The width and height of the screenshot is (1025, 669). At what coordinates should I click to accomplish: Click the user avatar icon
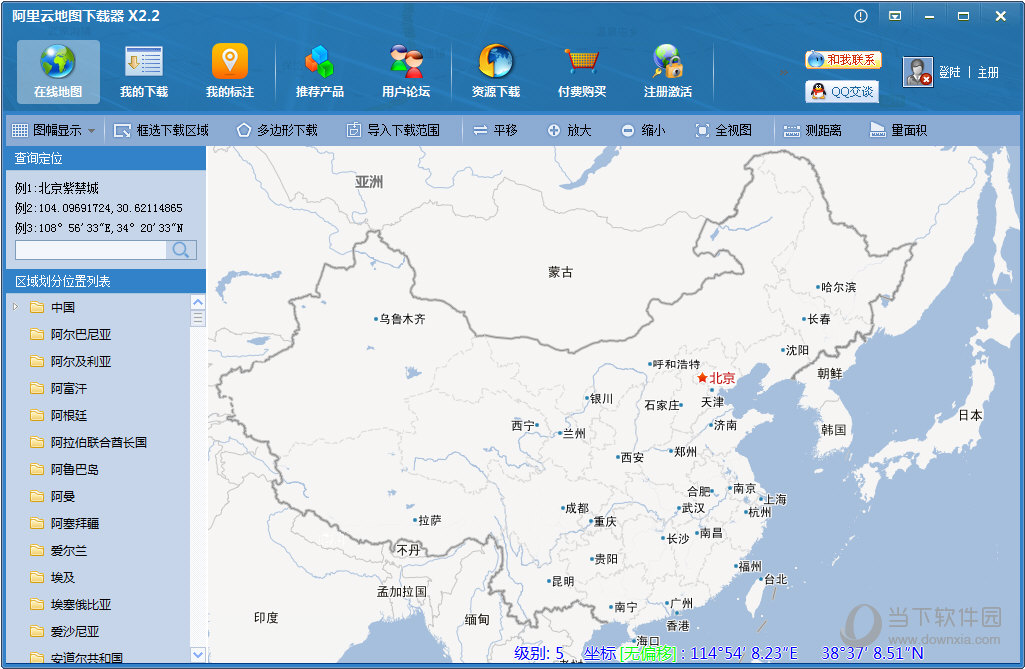coord(917,72)
